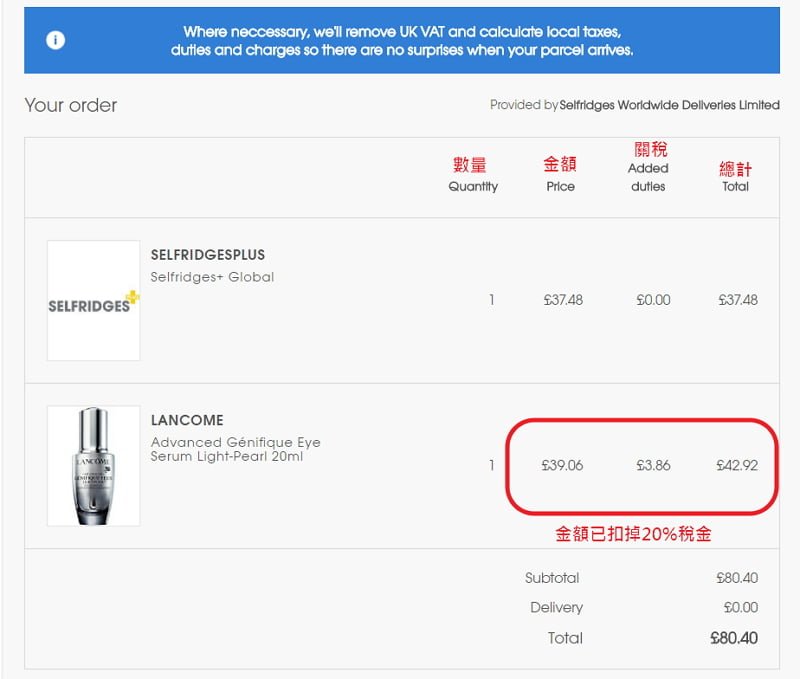
Task: Open the Selfridges Plus logo thumbnail
Action: 93,300
